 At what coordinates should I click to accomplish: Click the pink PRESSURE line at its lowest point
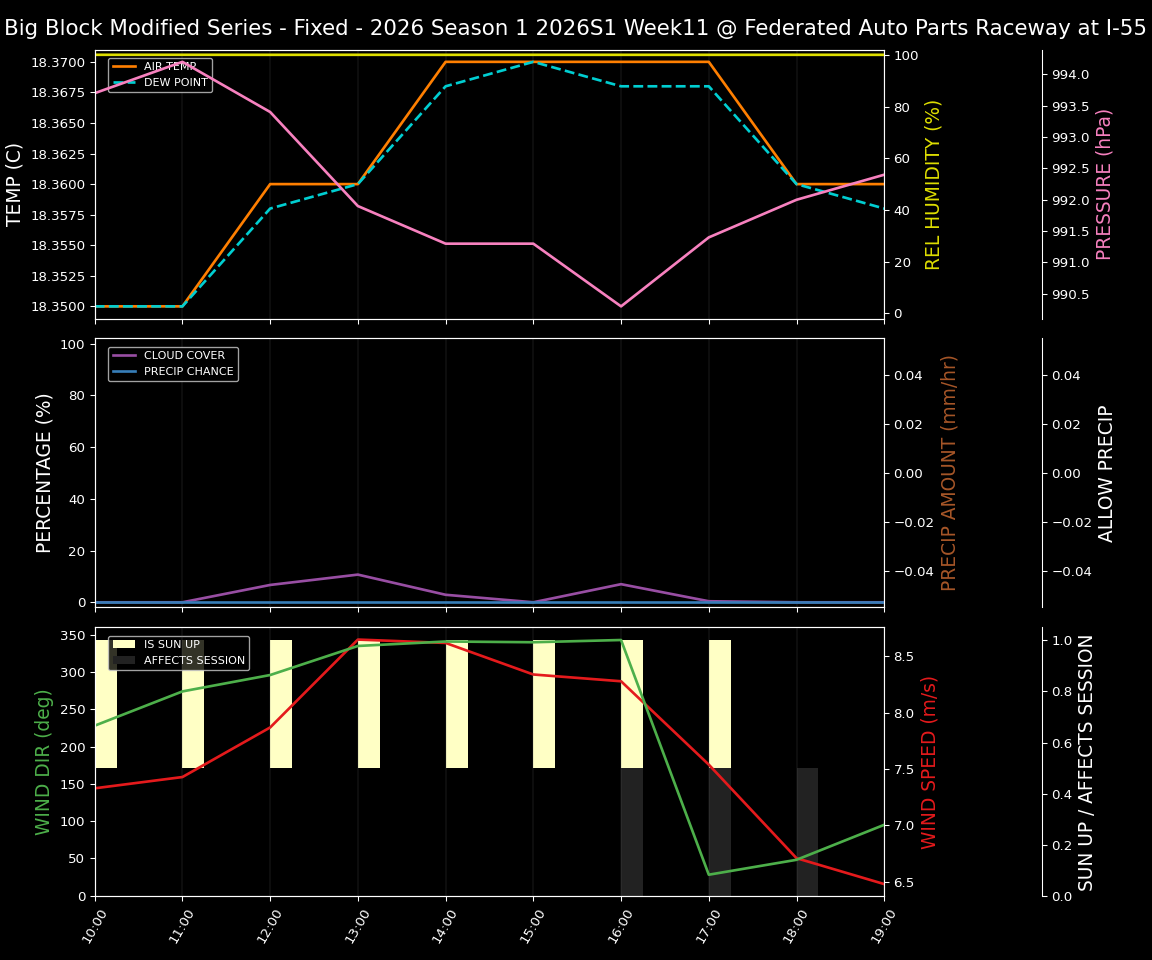pyautogui.click(x=622, y=305)
